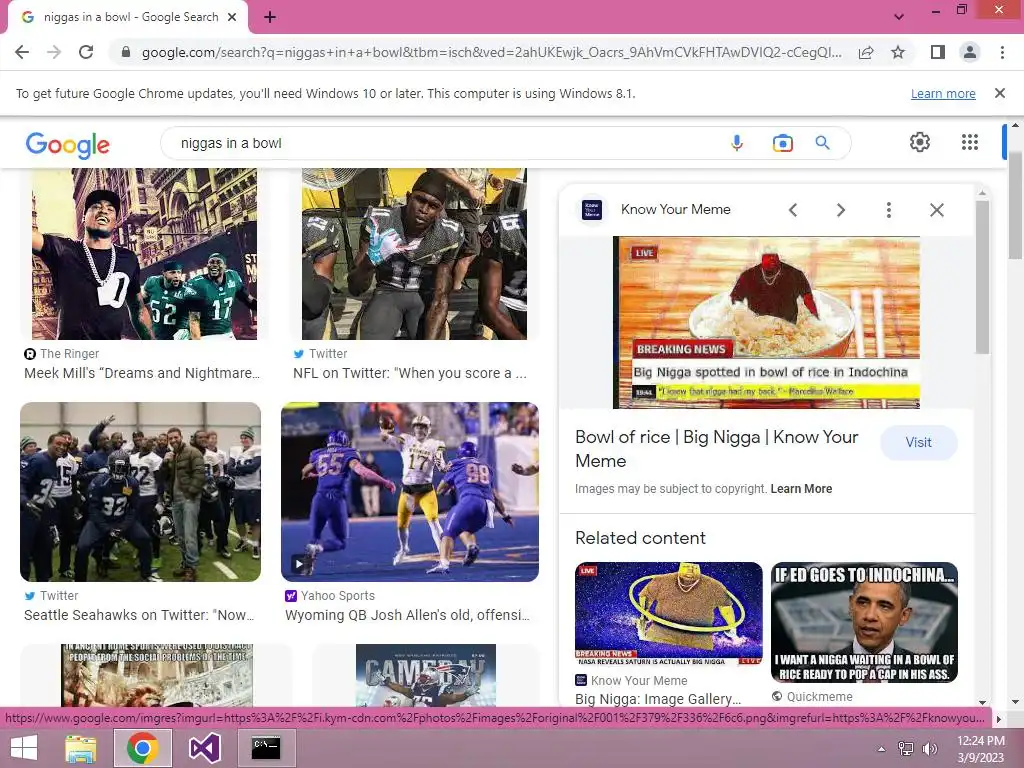Share this page using the share icon
This screenshot has width=1024, height=768.
click(866, 52)
